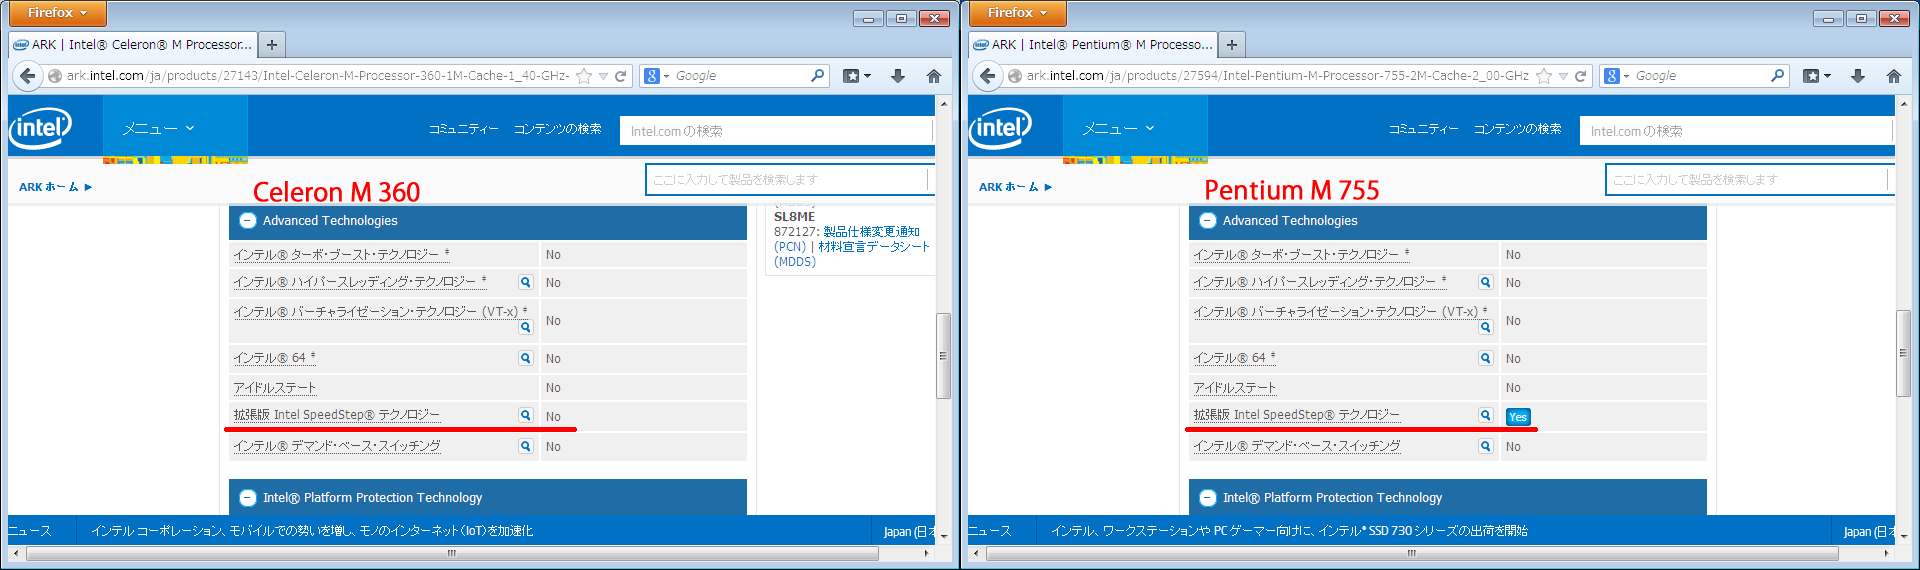Click horizontal scrollbar in Celeron window
The width and height of the screenshot is (1920, 570).
point(451,553)
